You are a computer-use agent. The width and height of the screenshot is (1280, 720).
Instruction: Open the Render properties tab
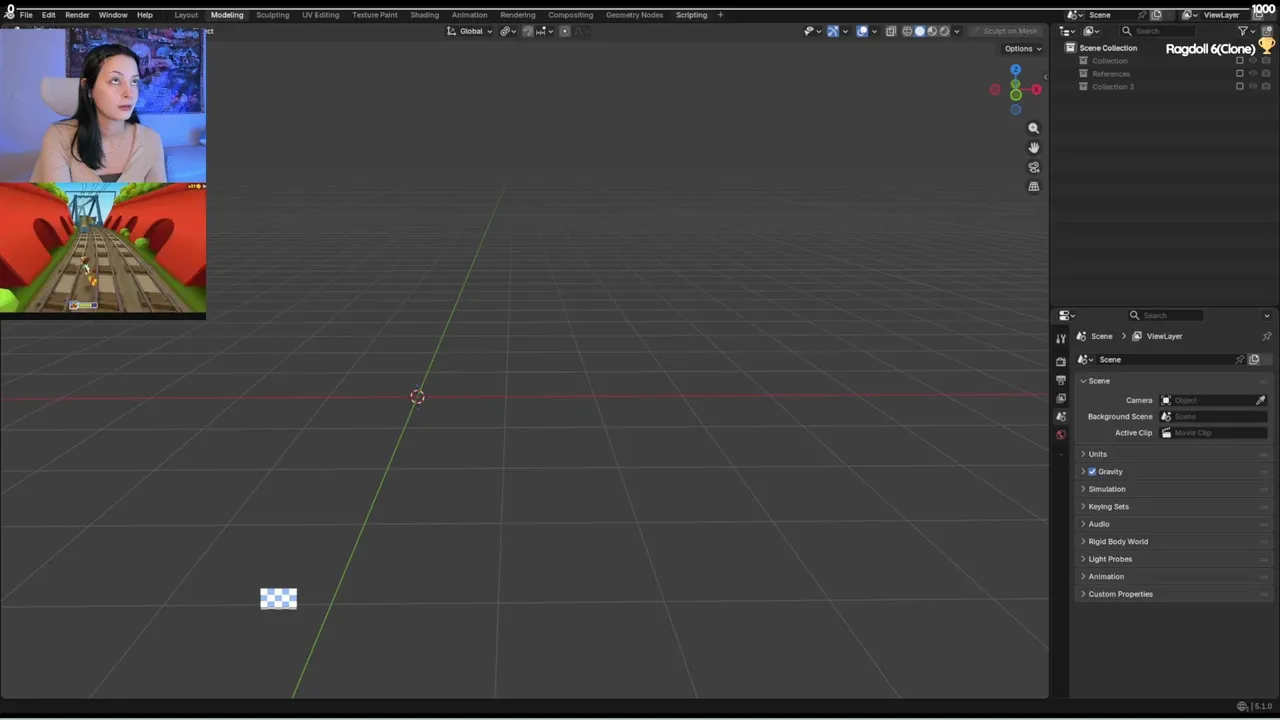coord(1061,361)
